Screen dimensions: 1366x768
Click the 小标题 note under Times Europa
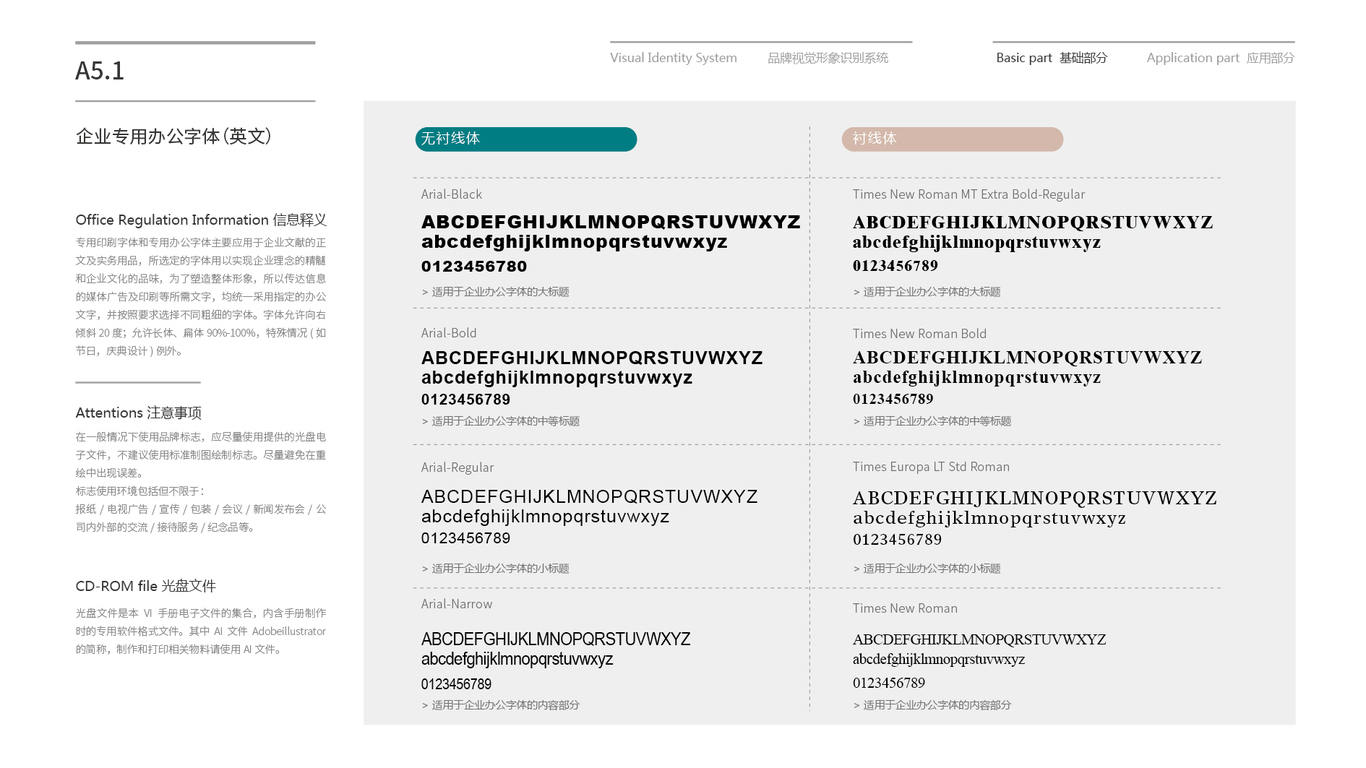point(927,568)
